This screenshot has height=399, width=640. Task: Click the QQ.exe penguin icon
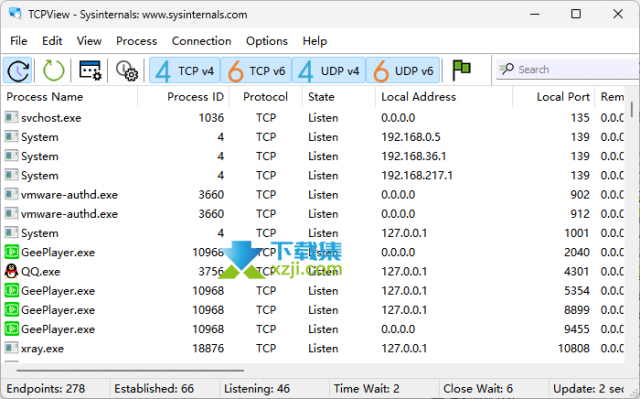tap(11, 271)
